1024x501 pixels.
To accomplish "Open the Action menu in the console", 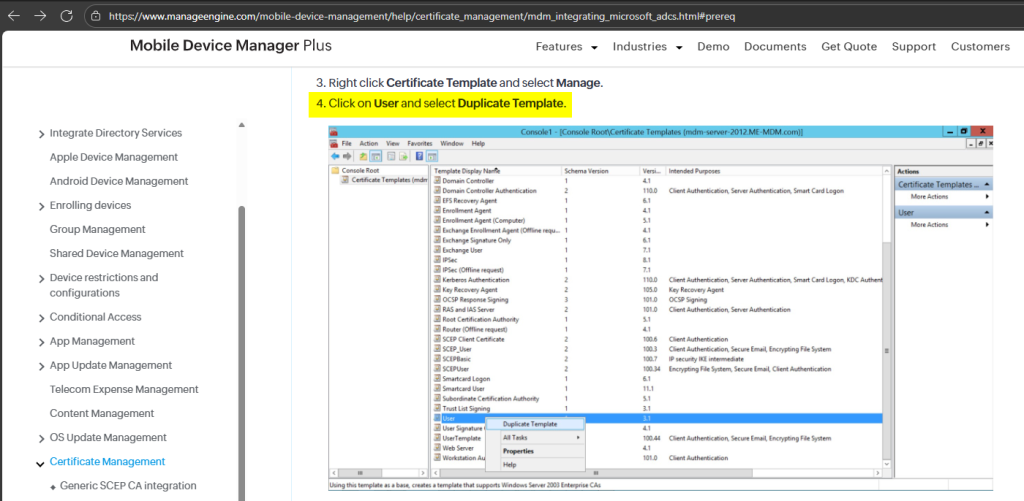I will [x=368, y=144].
